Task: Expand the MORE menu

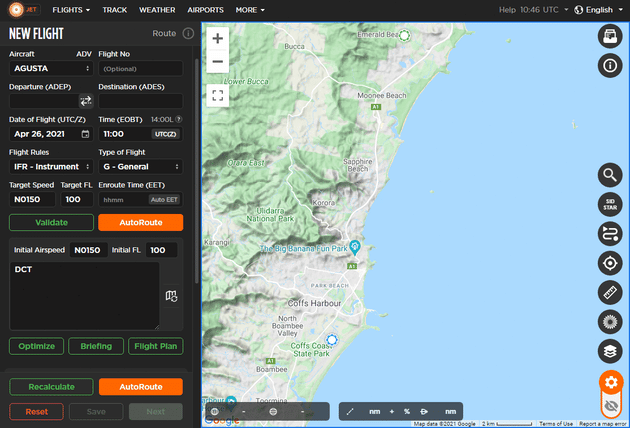Action: (250, 10)
